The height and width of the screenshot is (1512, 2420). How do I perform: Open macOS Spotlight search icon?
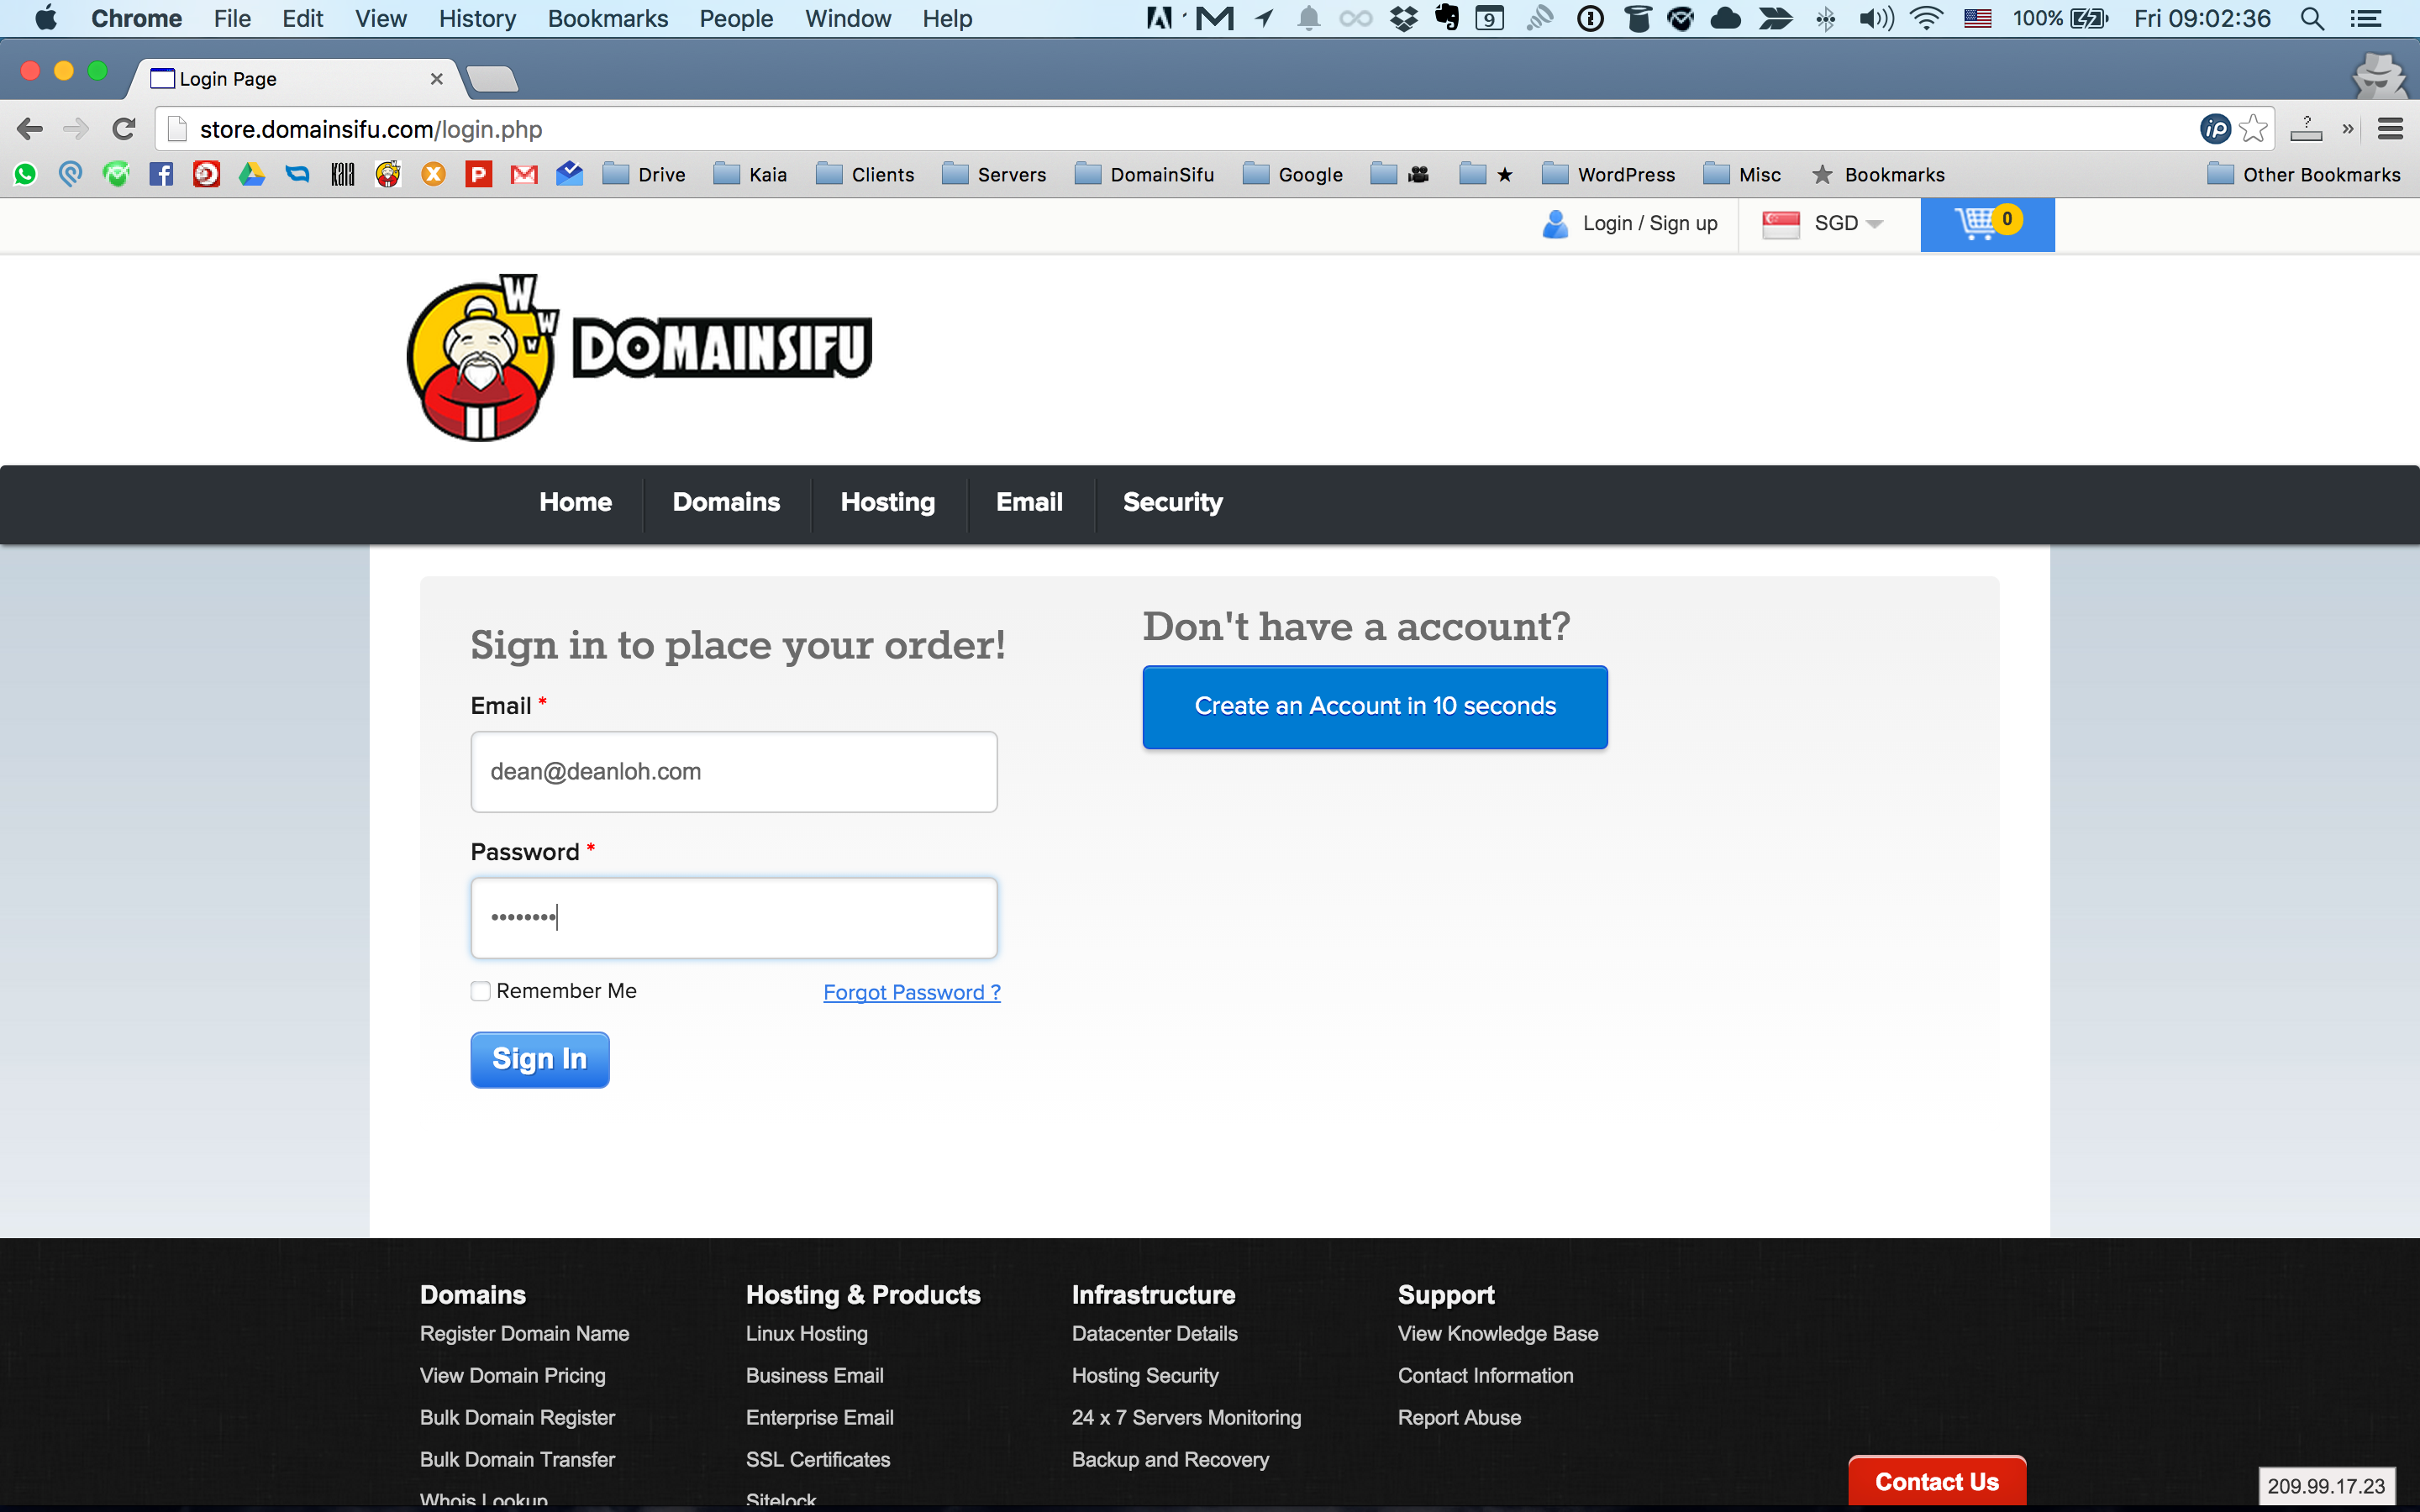coord(2312,19)
